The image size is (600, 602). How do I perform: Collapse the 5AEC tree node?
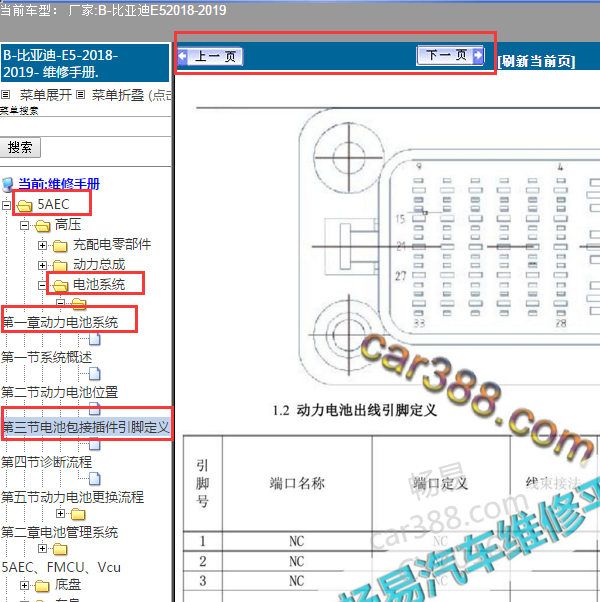pos(6,205)
